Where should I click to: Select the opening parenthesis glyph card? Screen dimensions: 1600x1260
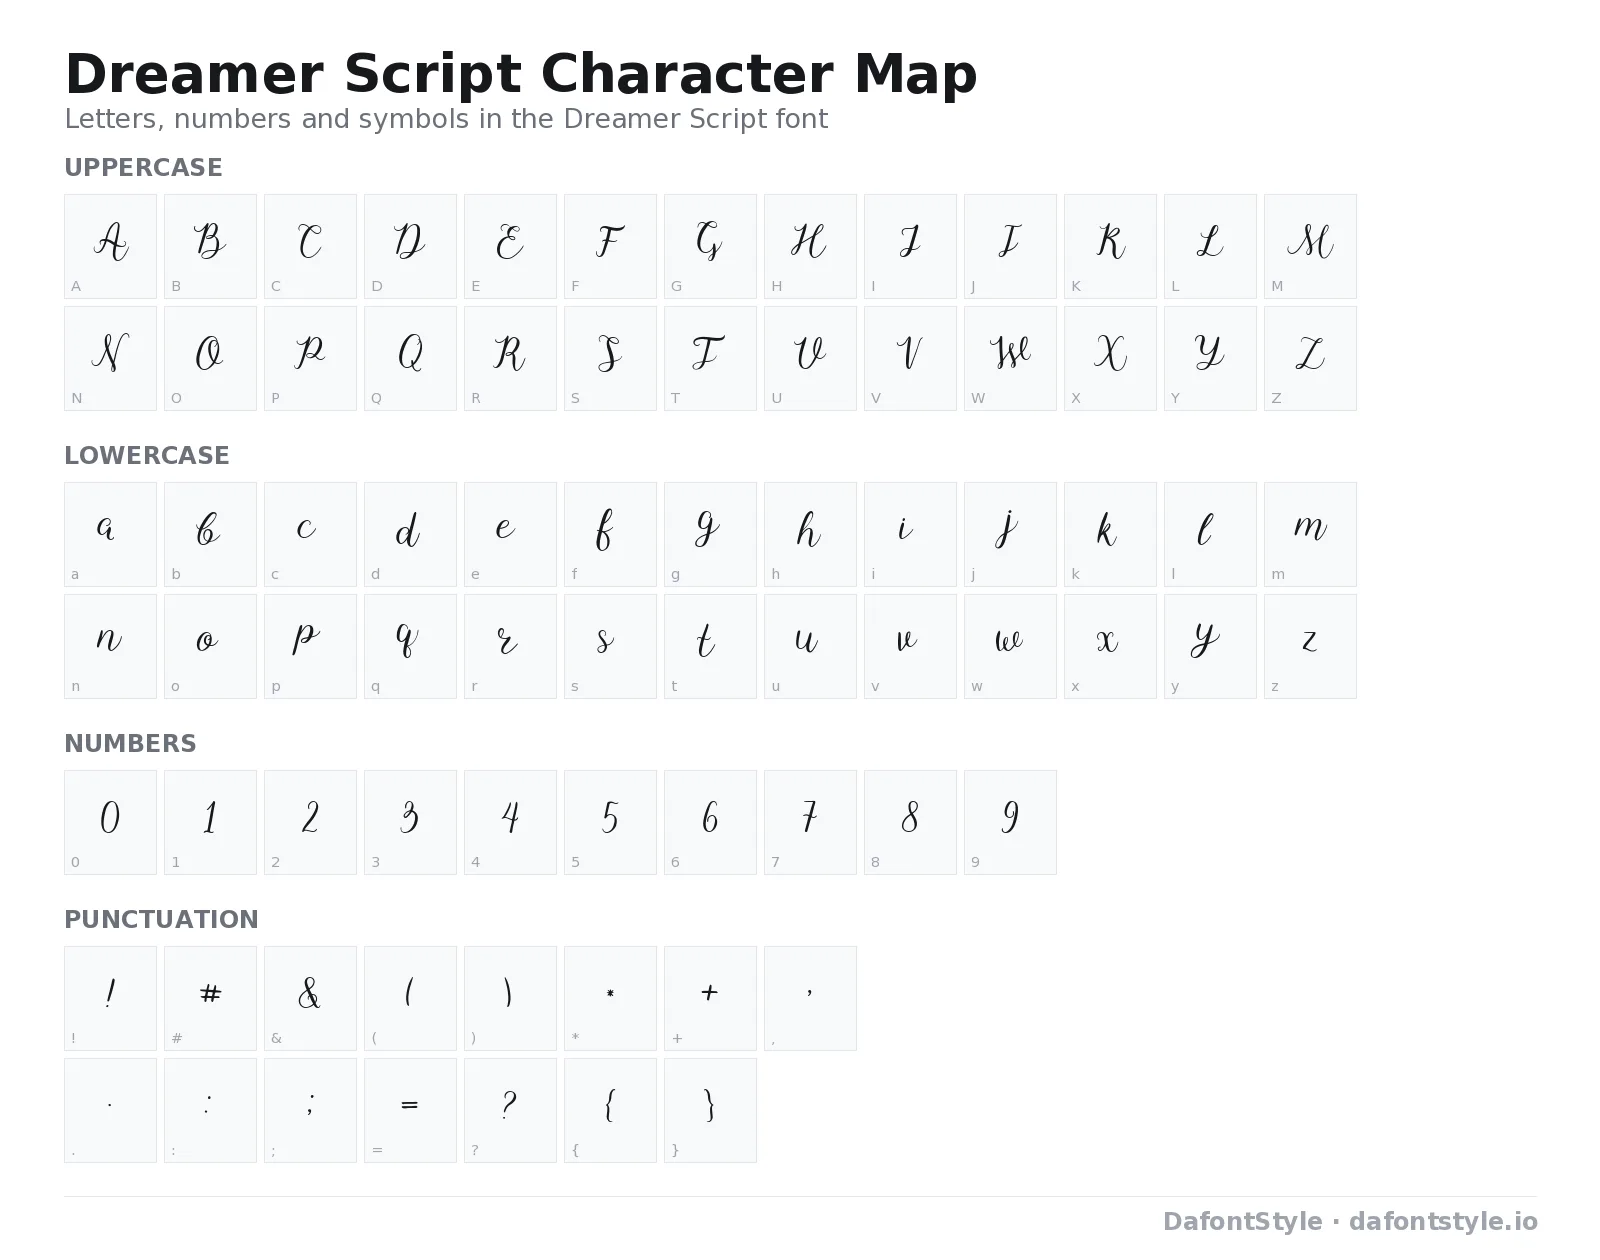tap(410, 998)
